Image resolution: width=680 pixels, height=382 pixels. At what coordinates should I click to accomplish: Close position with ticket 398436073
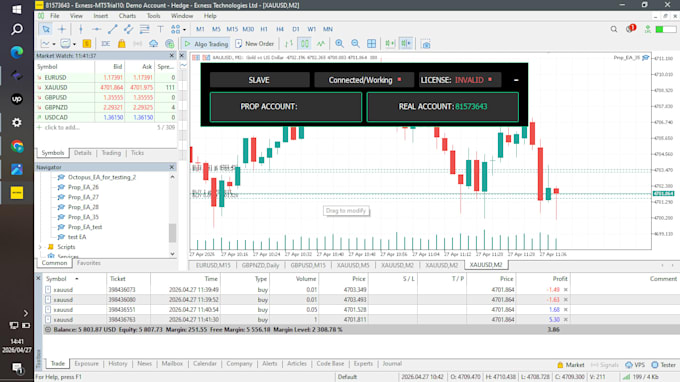[x=566, y=290]
